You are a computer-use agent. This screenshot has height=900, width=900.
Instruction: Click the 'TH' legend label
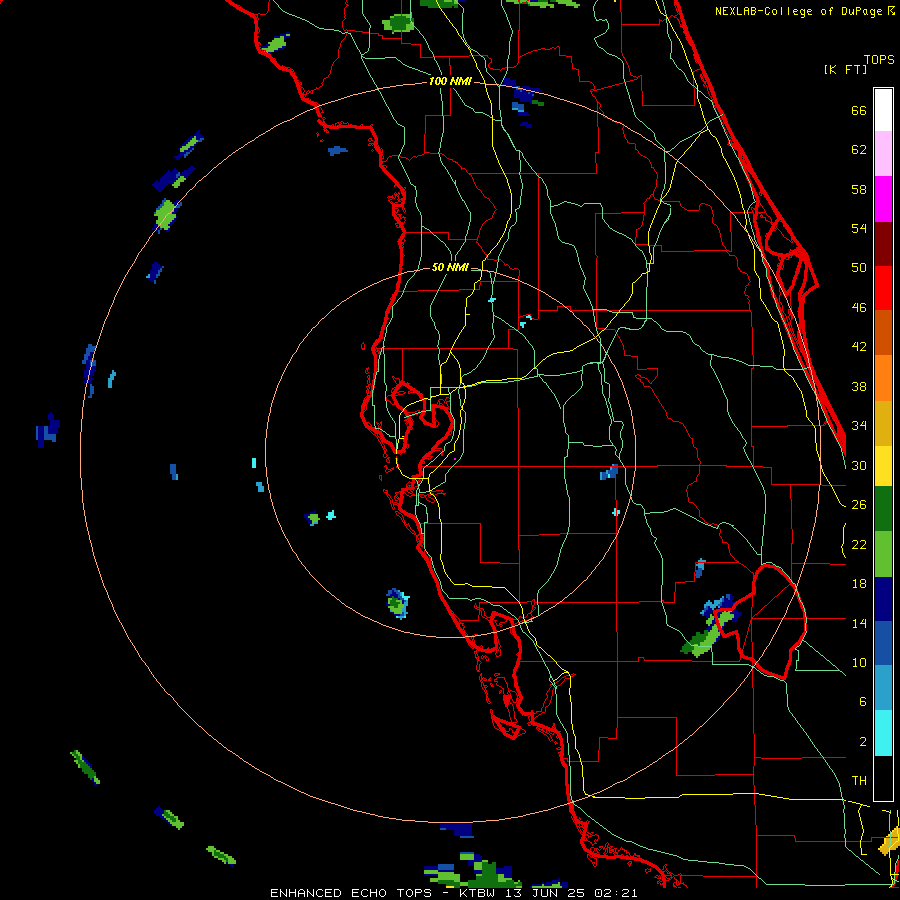tap(859, 781)
